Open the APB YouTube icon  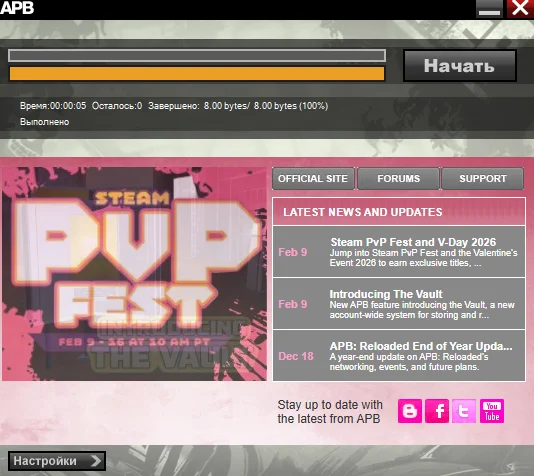(x=492, y=411)
